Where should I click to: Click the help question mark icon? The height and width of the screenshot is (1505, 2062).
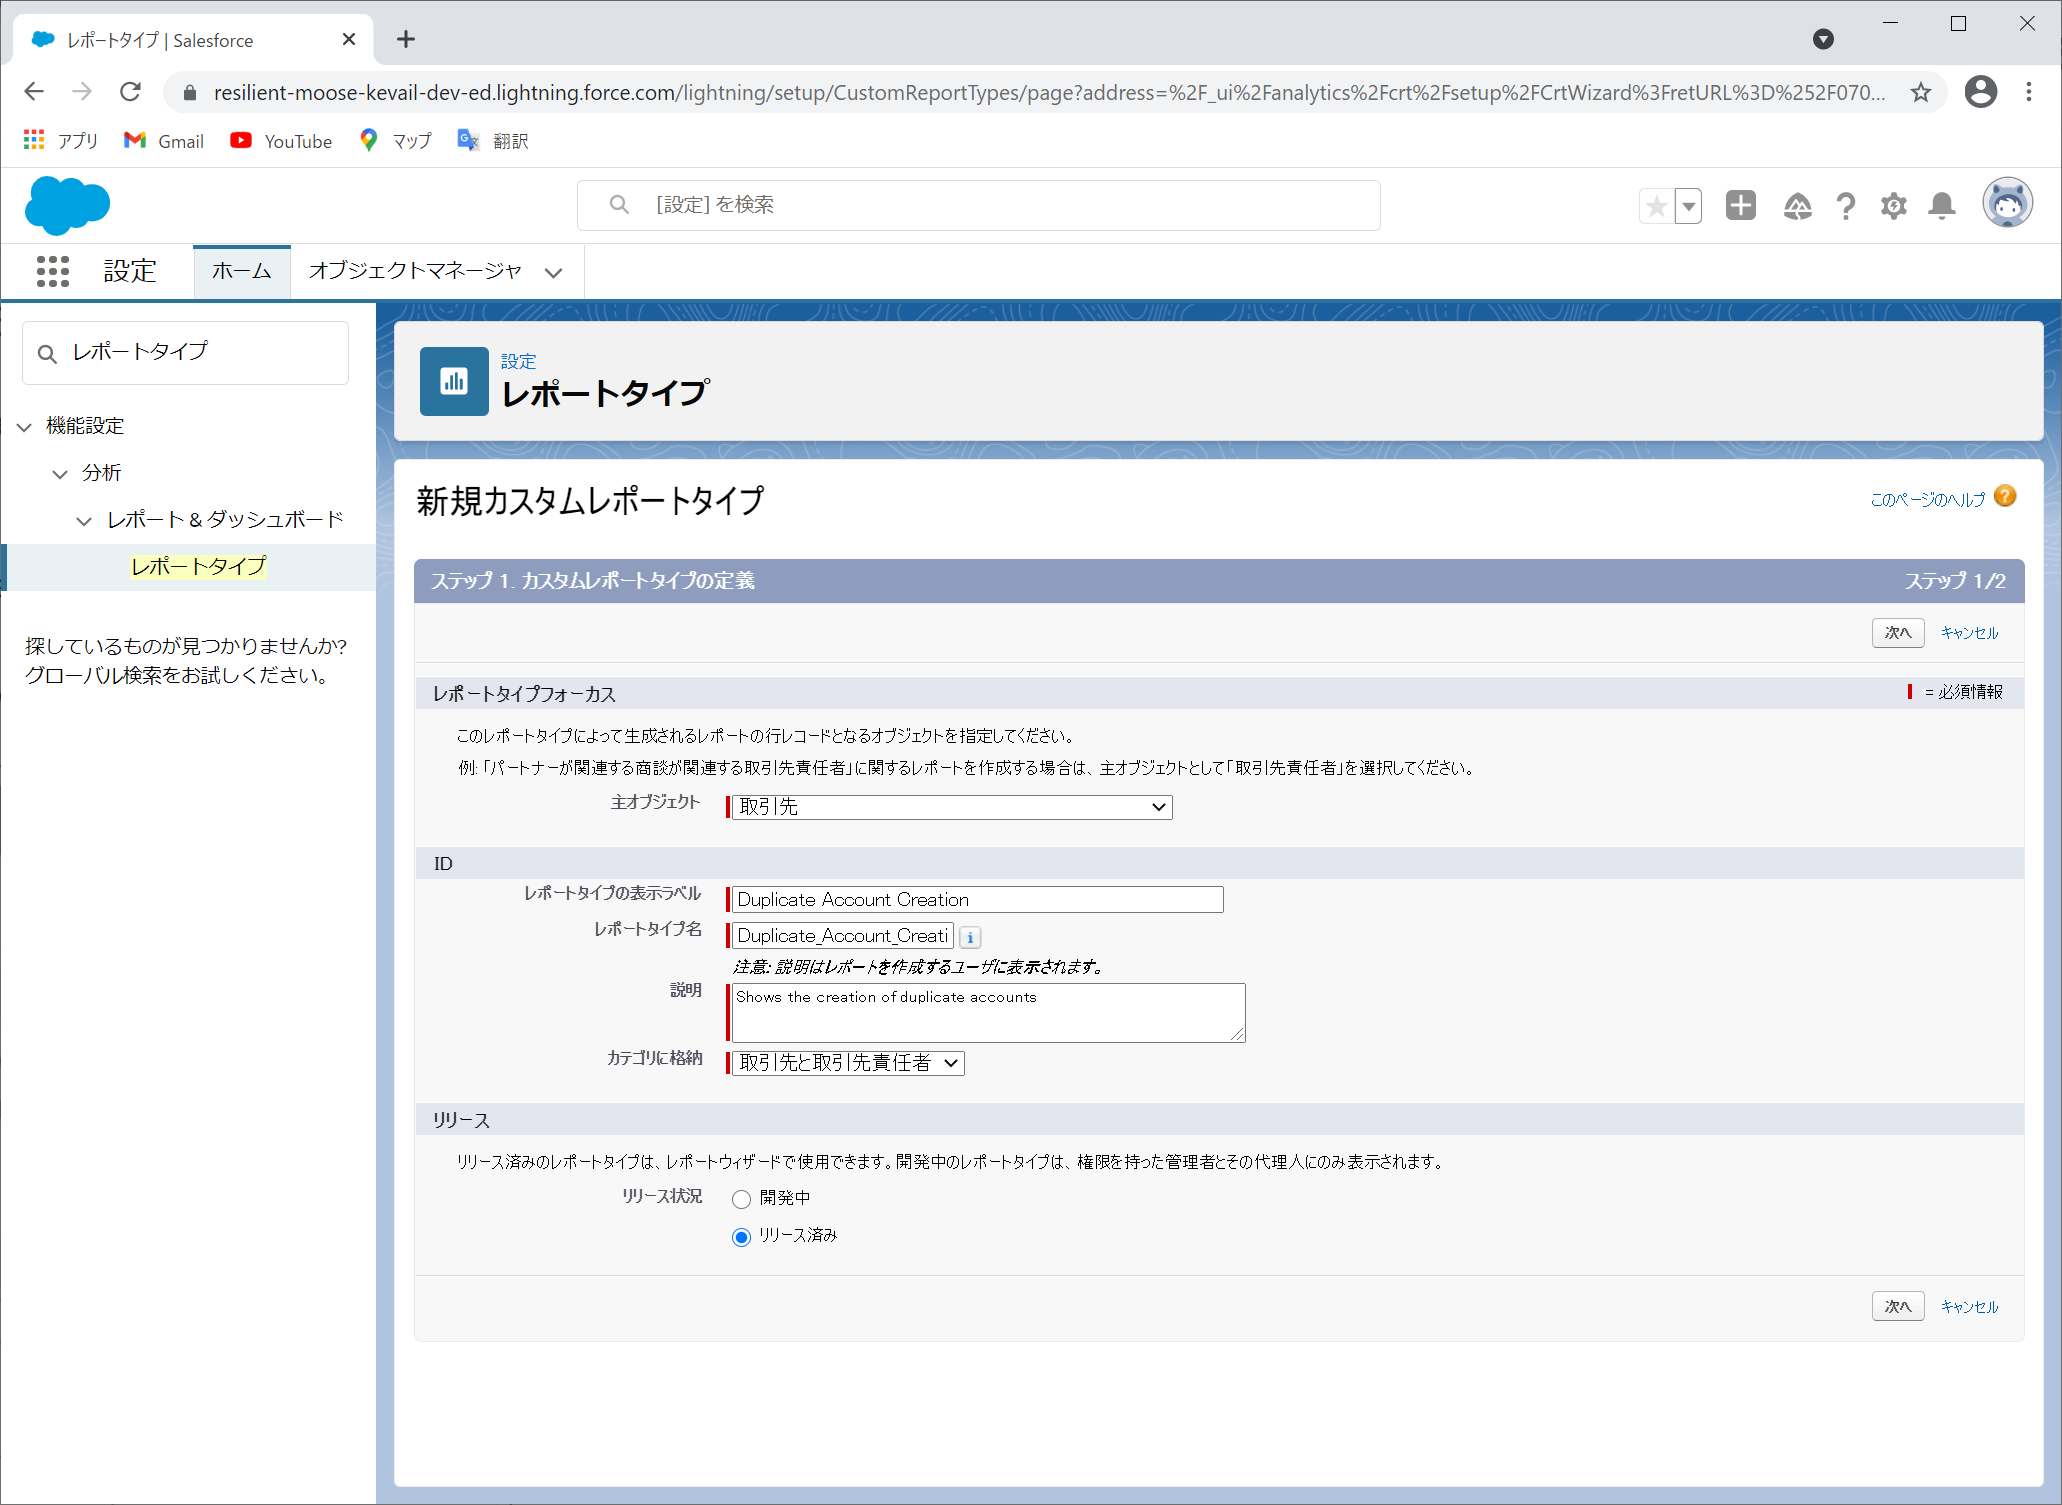point(1845,206)
